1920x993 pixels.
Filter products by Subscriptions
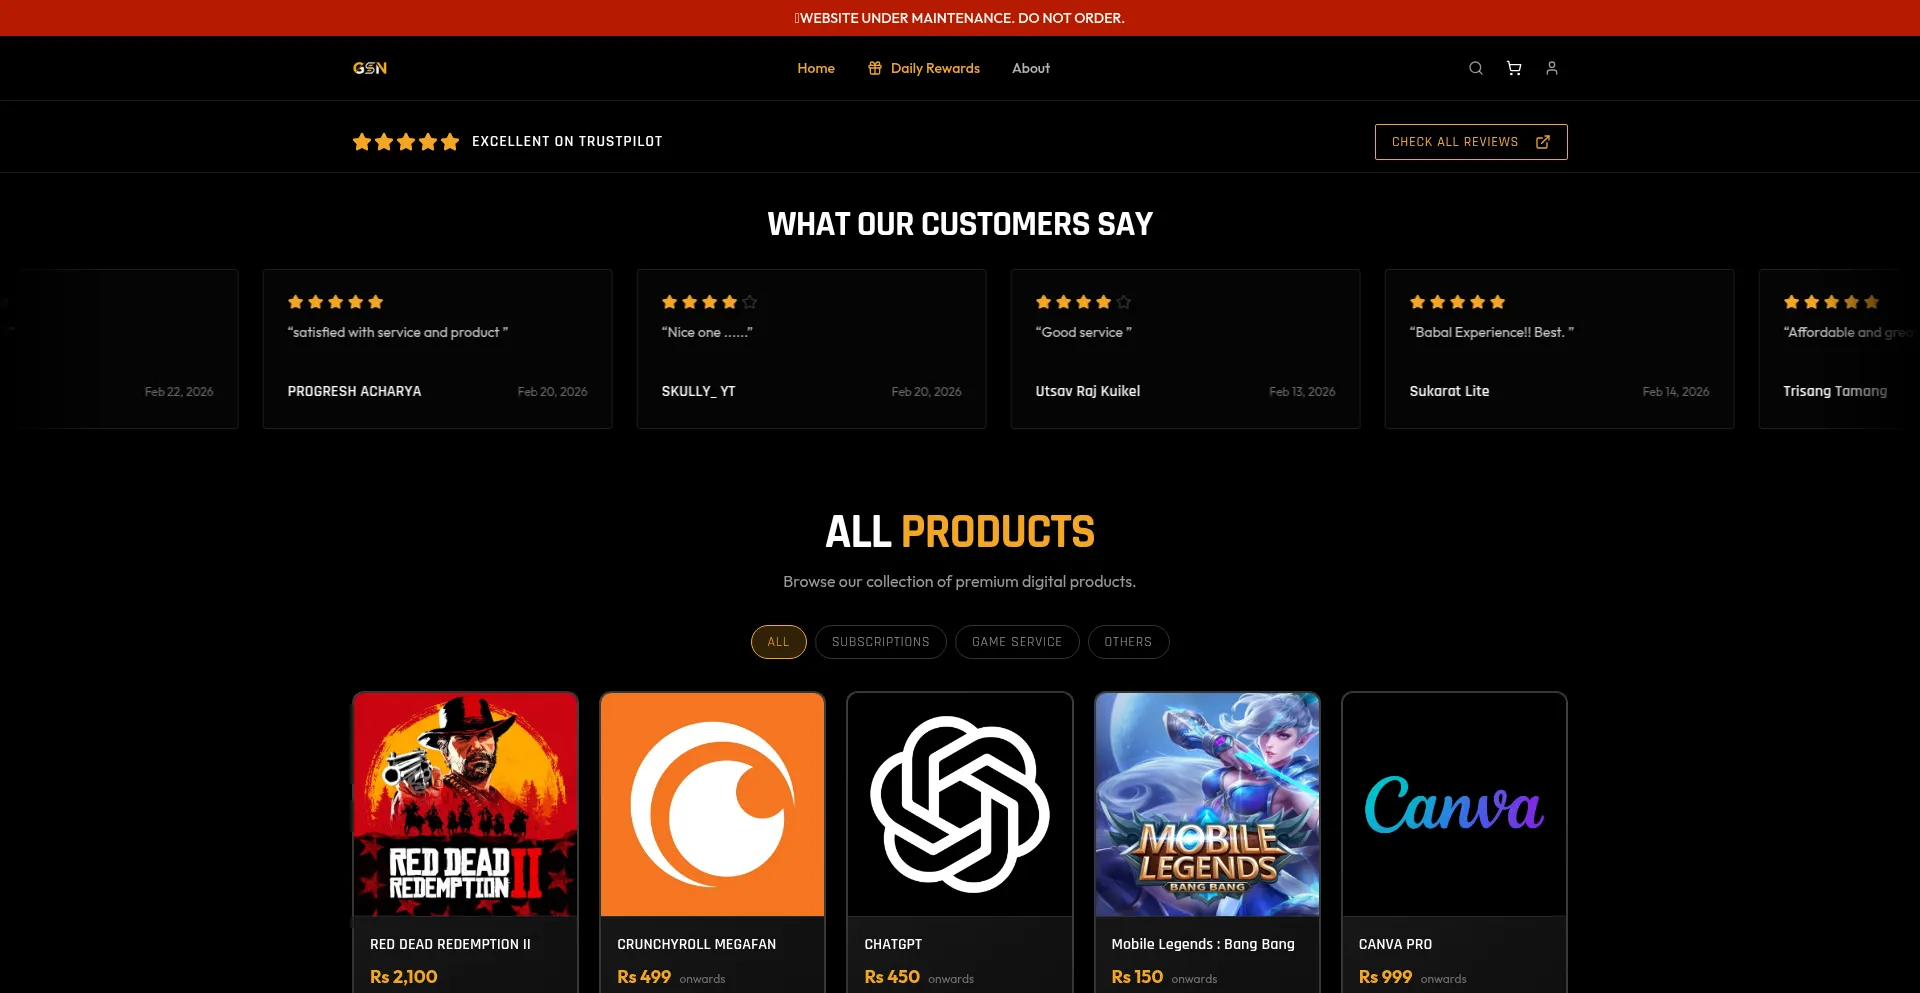[881, 642]
